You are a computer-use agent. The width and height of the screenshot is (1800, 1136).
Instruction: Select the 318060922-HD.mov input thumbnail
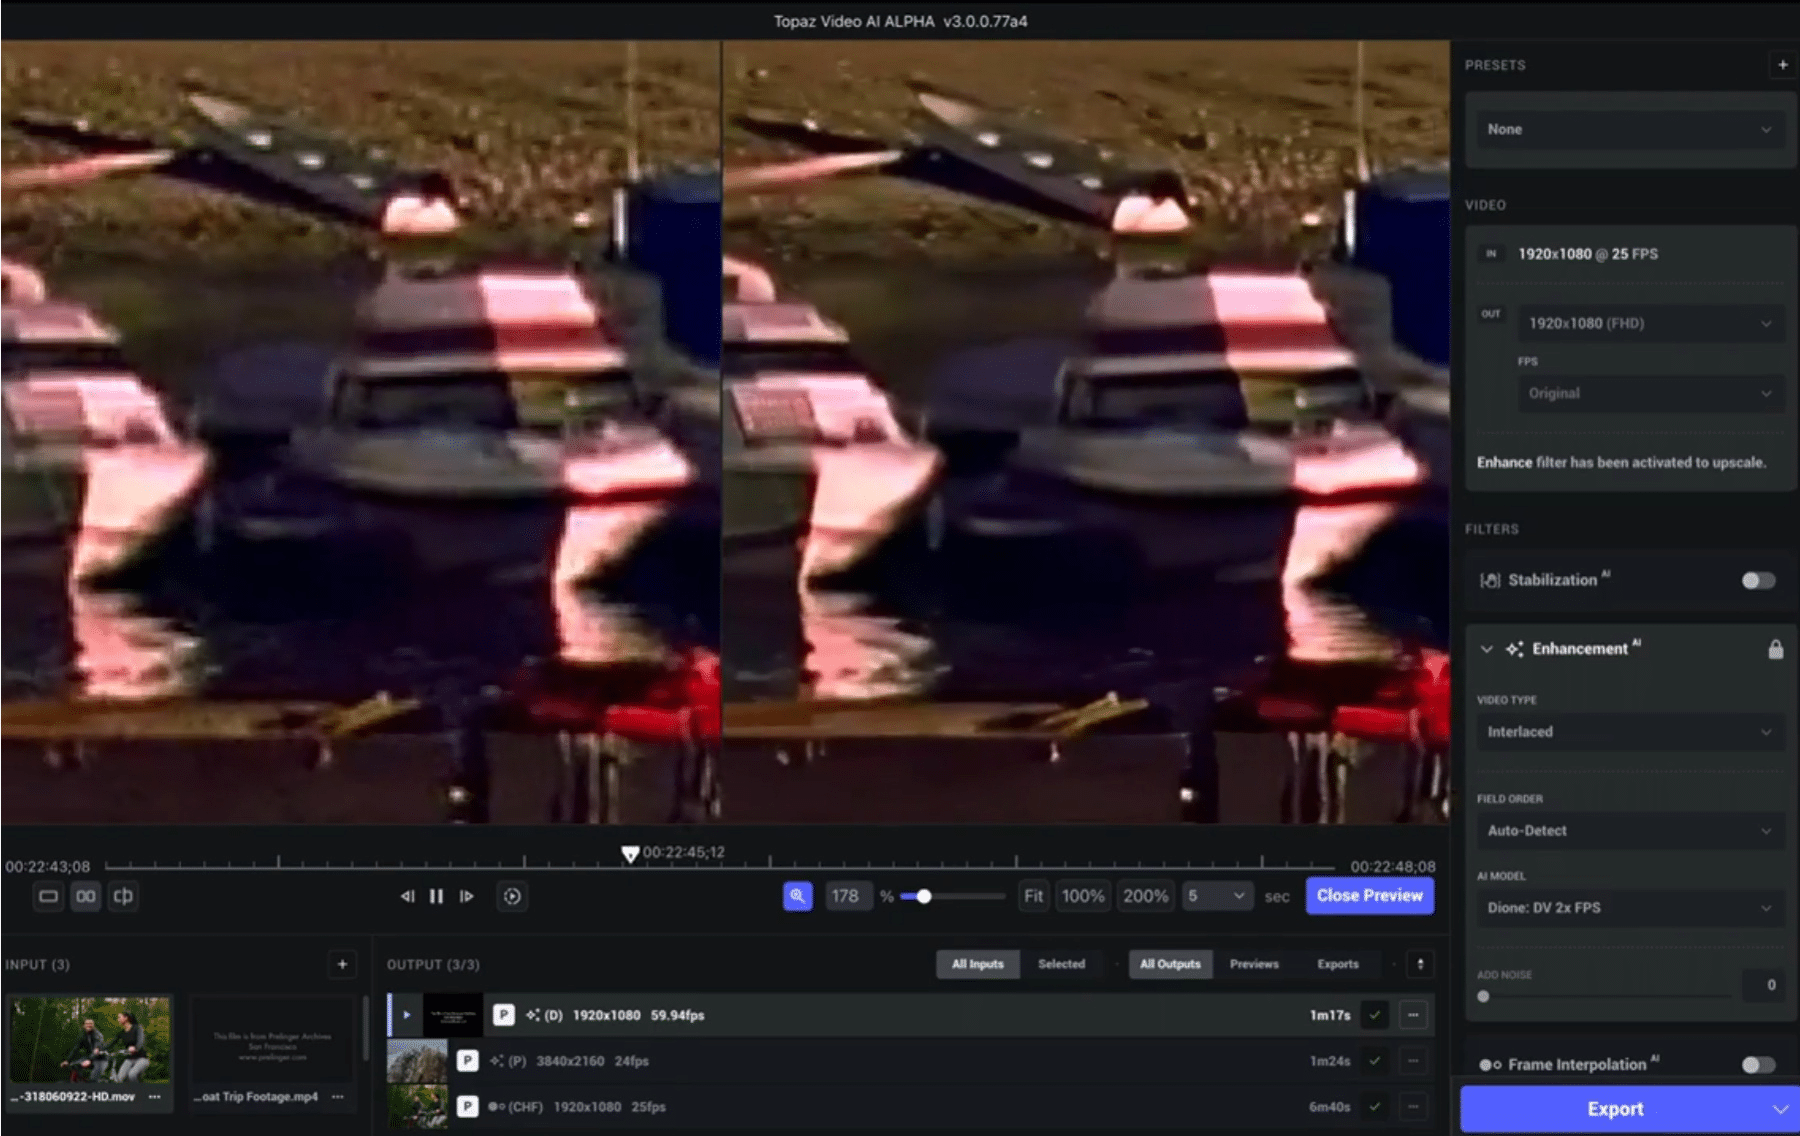90,1039
